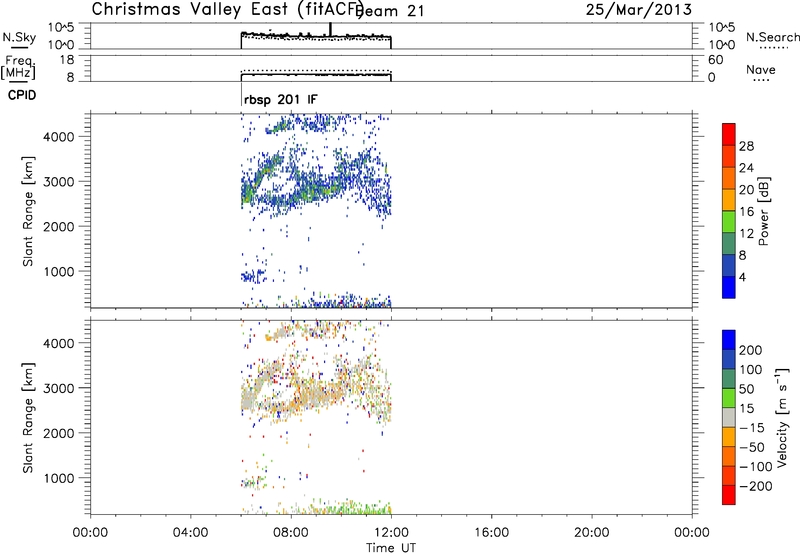The image size is (800, 554).
Task: Click the 'N.Search' legend label
Action: (772, 37)
